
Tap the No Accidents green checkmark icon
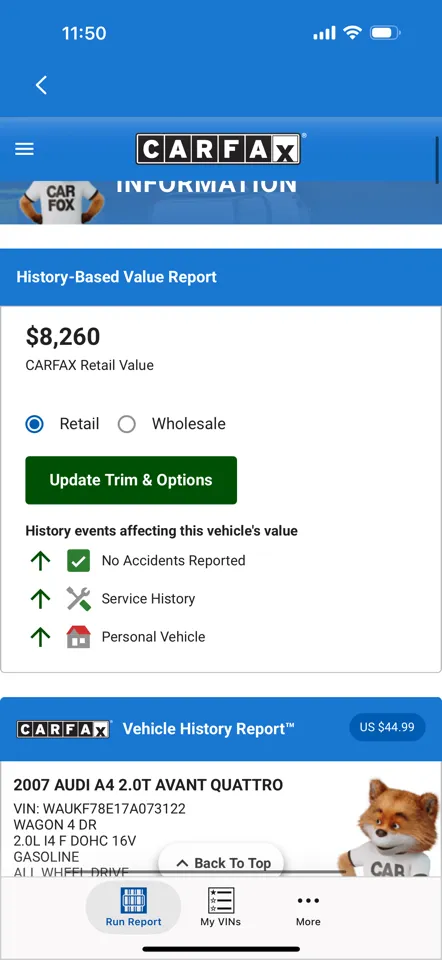[78, 561]
